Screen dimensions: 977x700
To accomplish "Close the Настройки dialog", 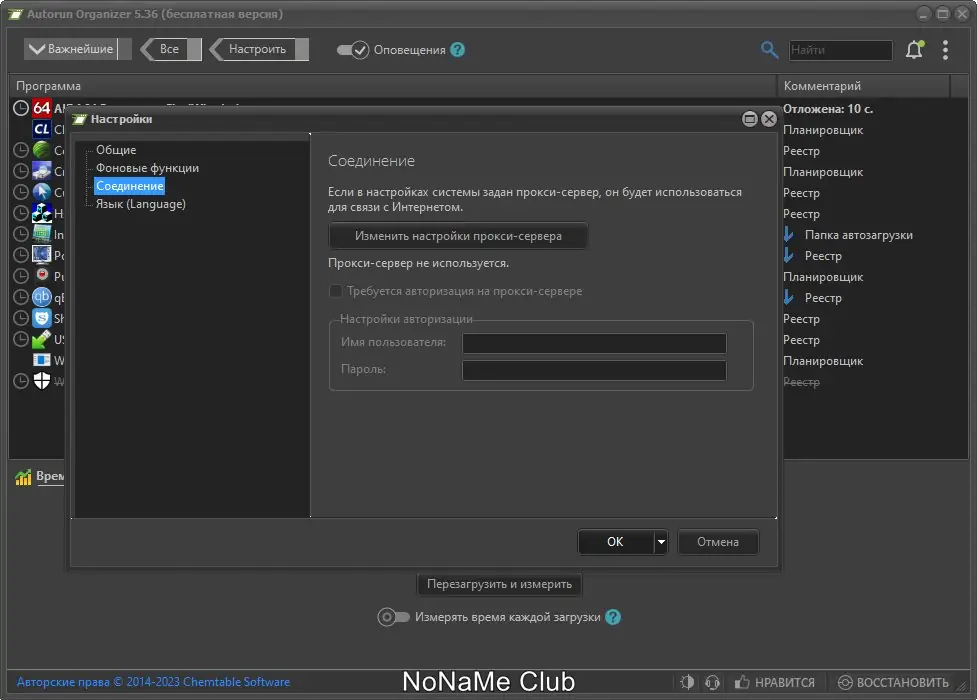I will point(769,119).
